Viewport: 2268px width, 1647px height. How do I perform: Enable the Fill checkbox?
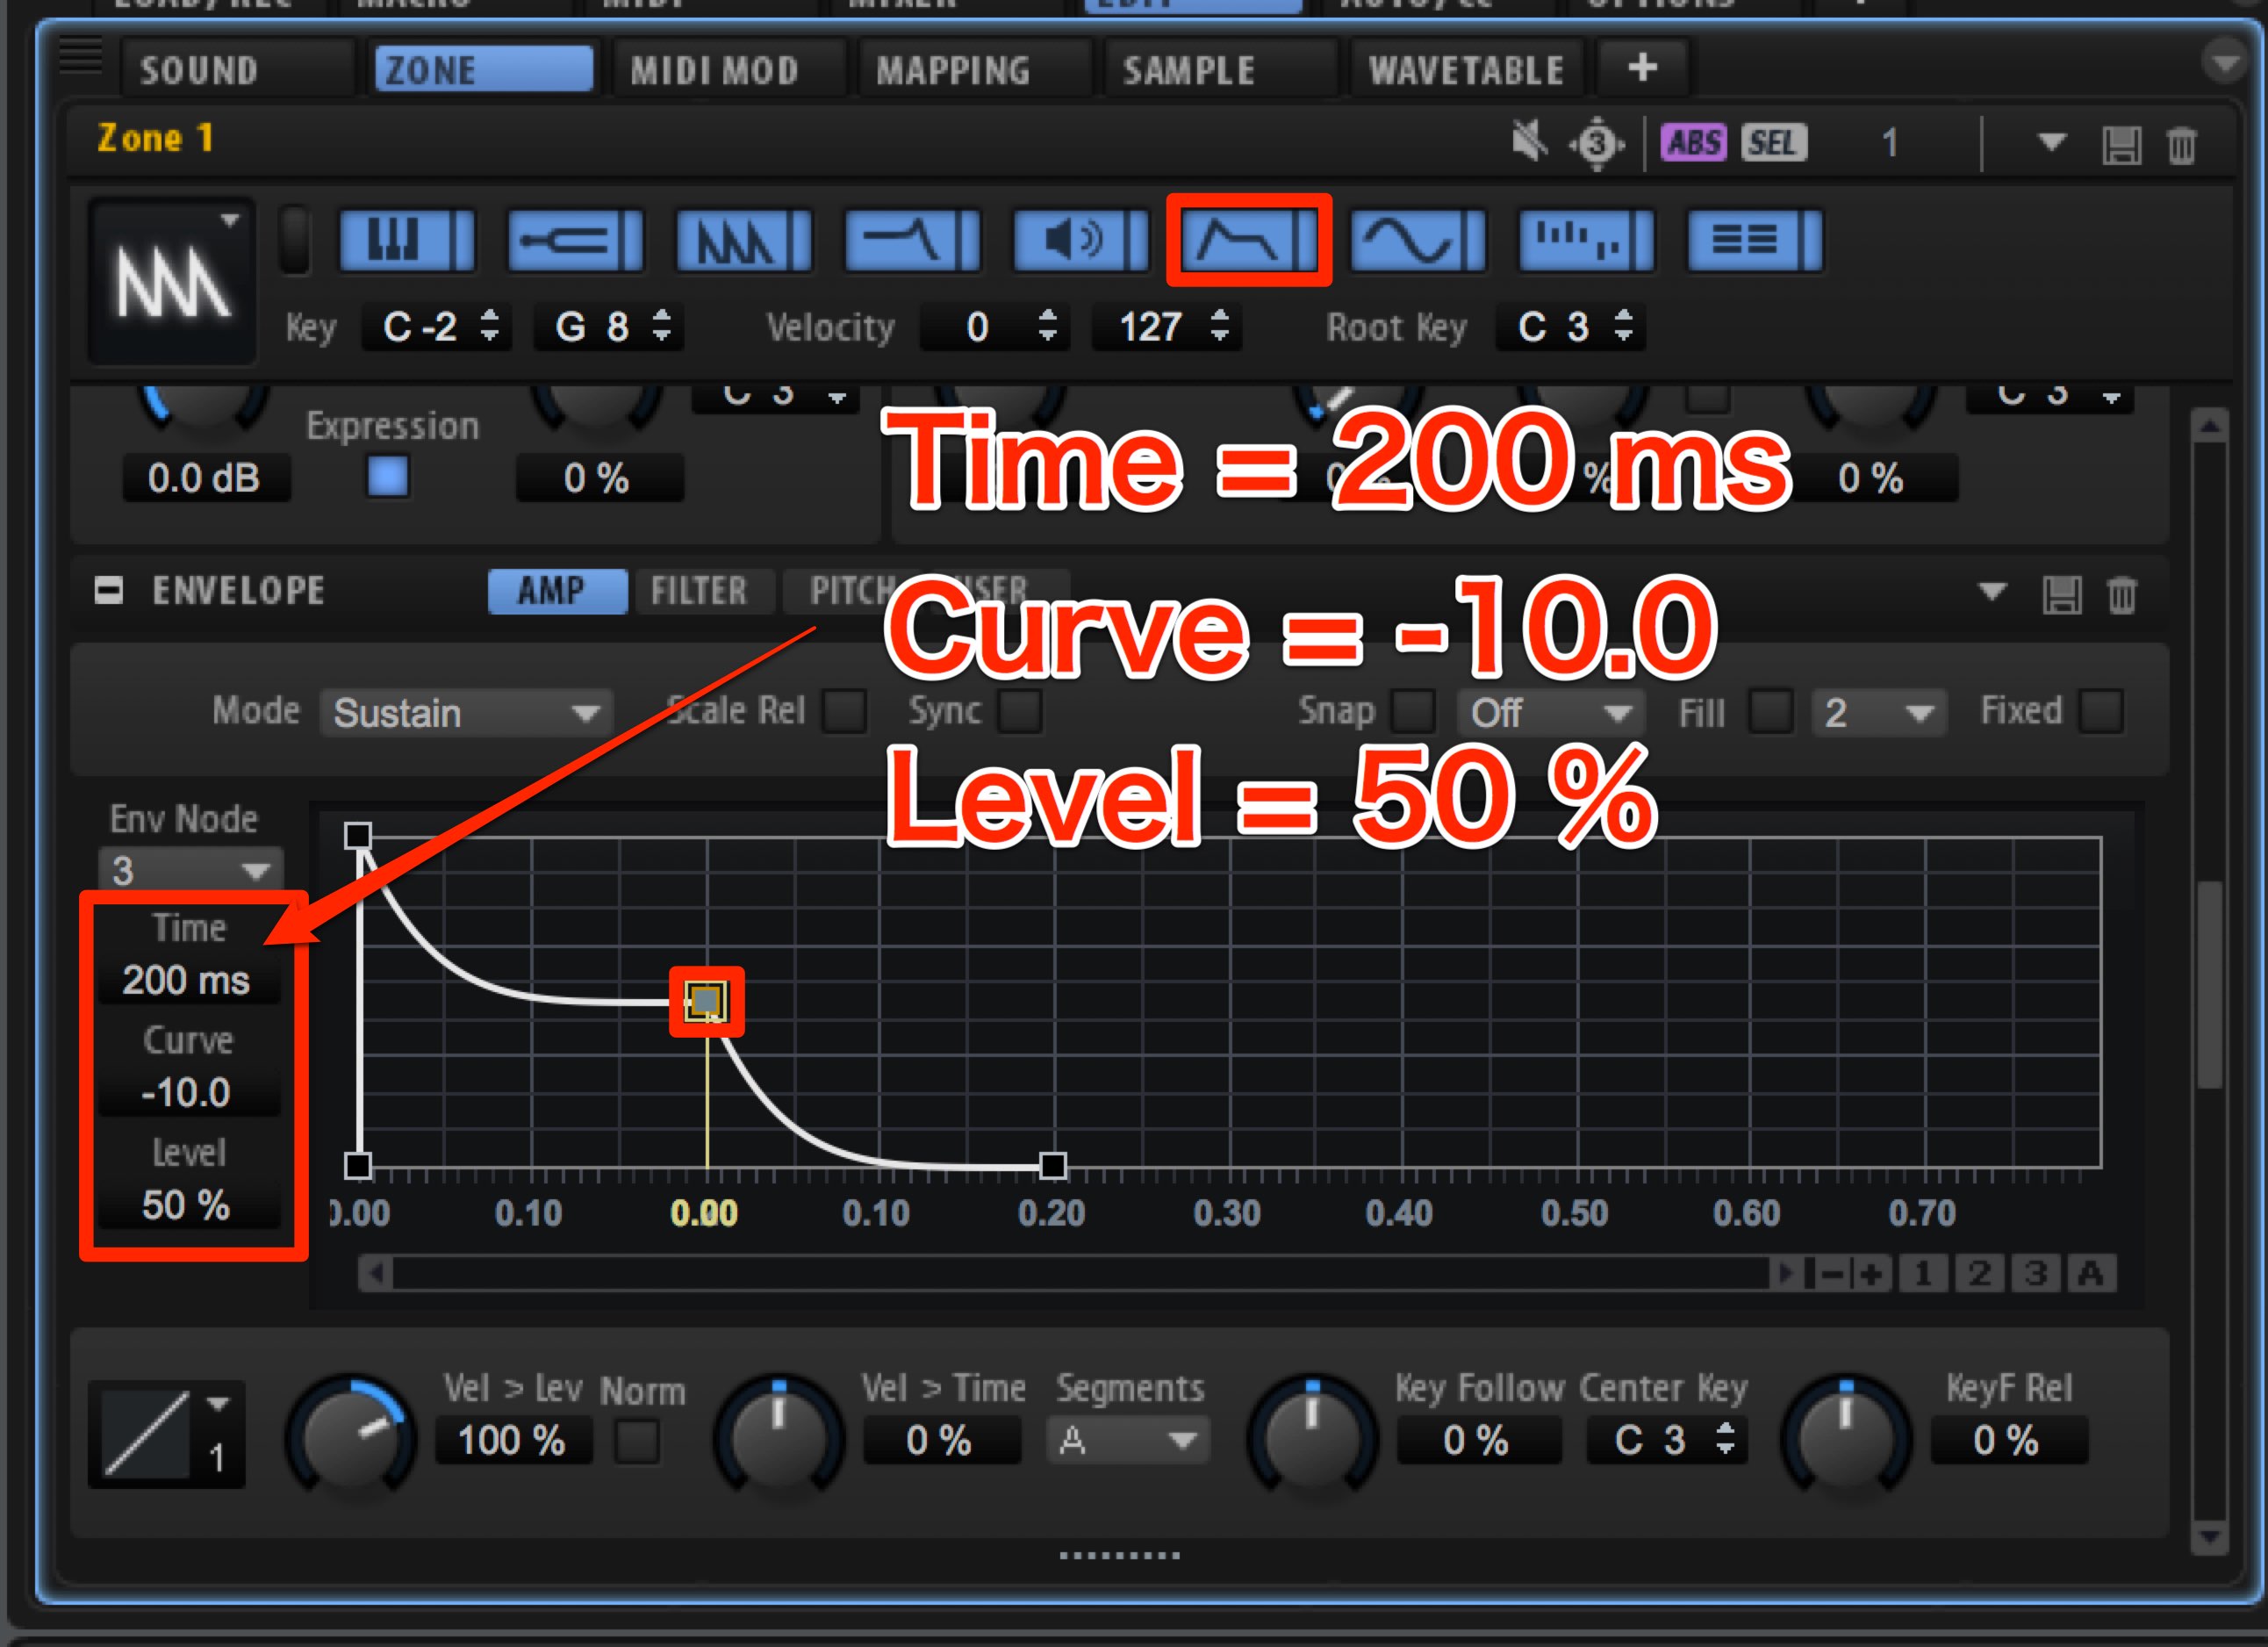(1771, 711)
